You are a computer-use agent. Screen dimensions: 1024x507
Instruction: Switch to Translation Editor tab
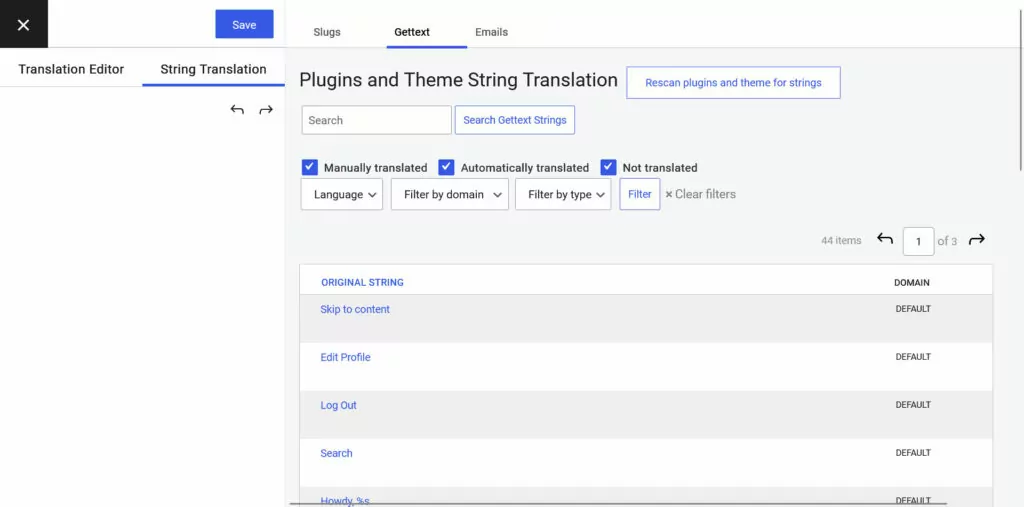click(x=71, y=69)
